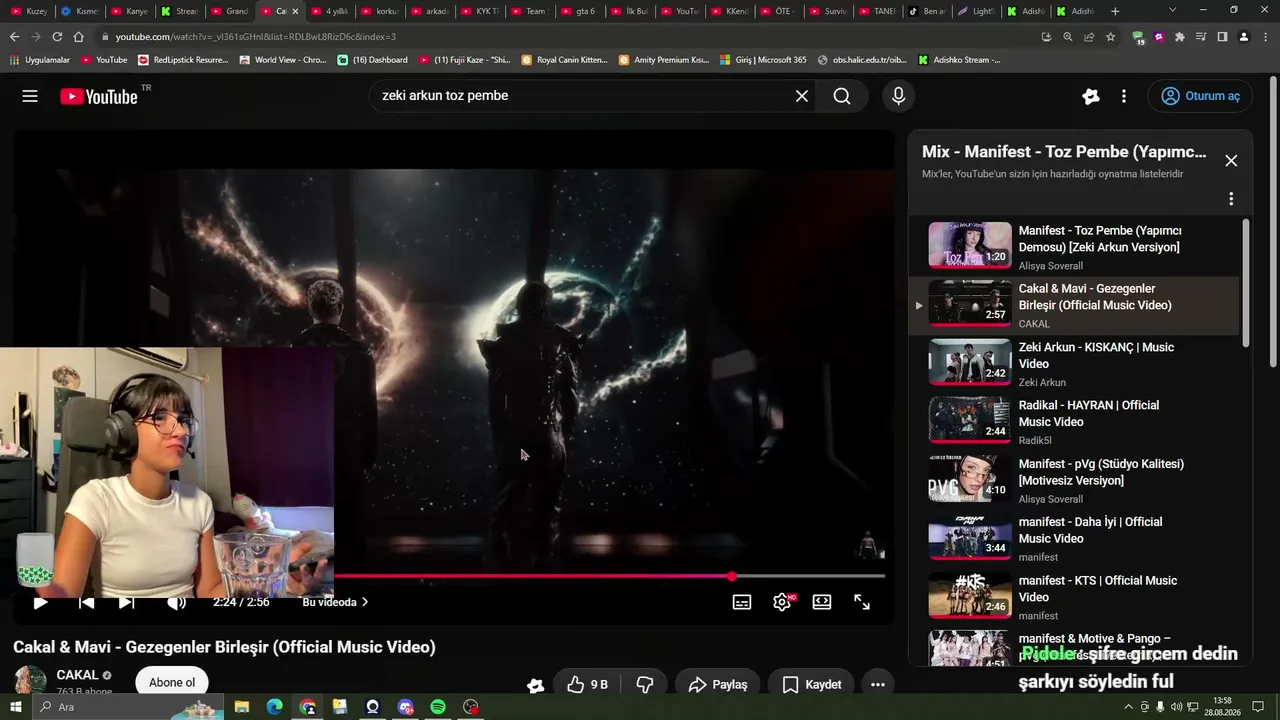The image size is (1280, 720).
Task: Open the Windows Start menu
Action: coord(16,707)
